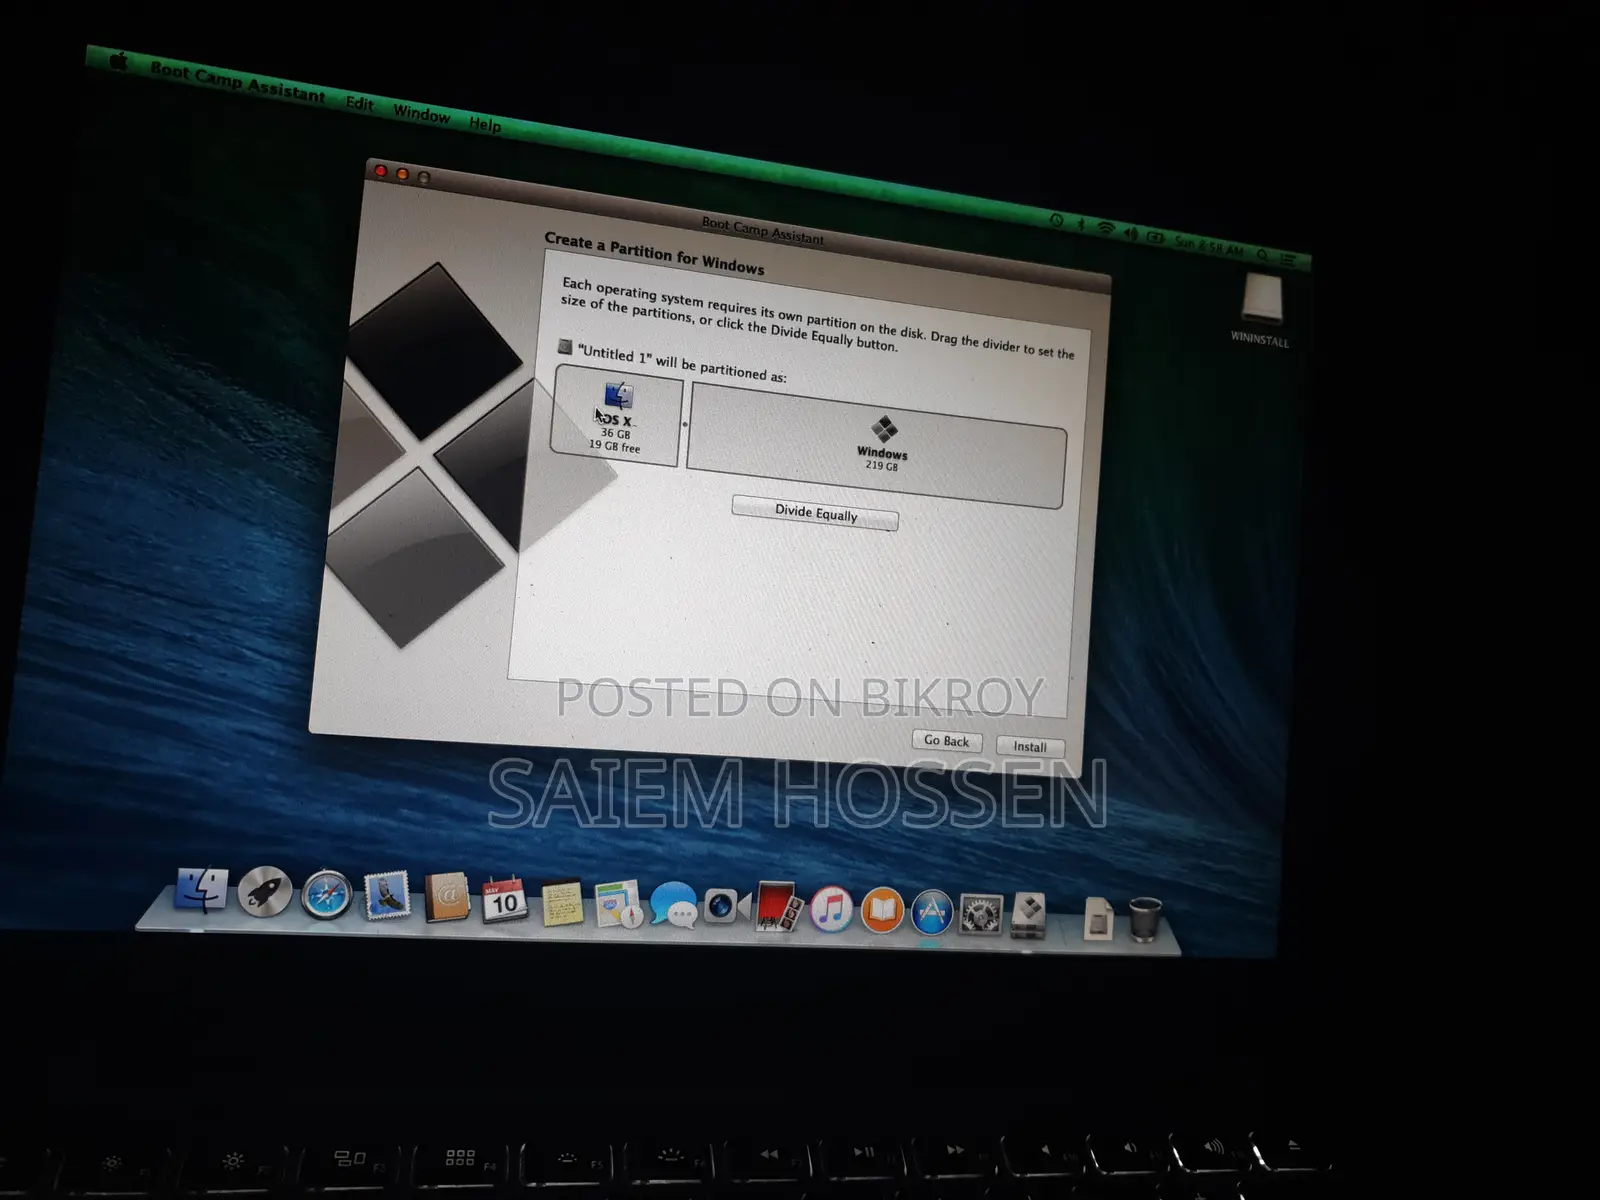The image size is (1600, 1200).
Task: Open the Window menu
Action: pos(422,114)
